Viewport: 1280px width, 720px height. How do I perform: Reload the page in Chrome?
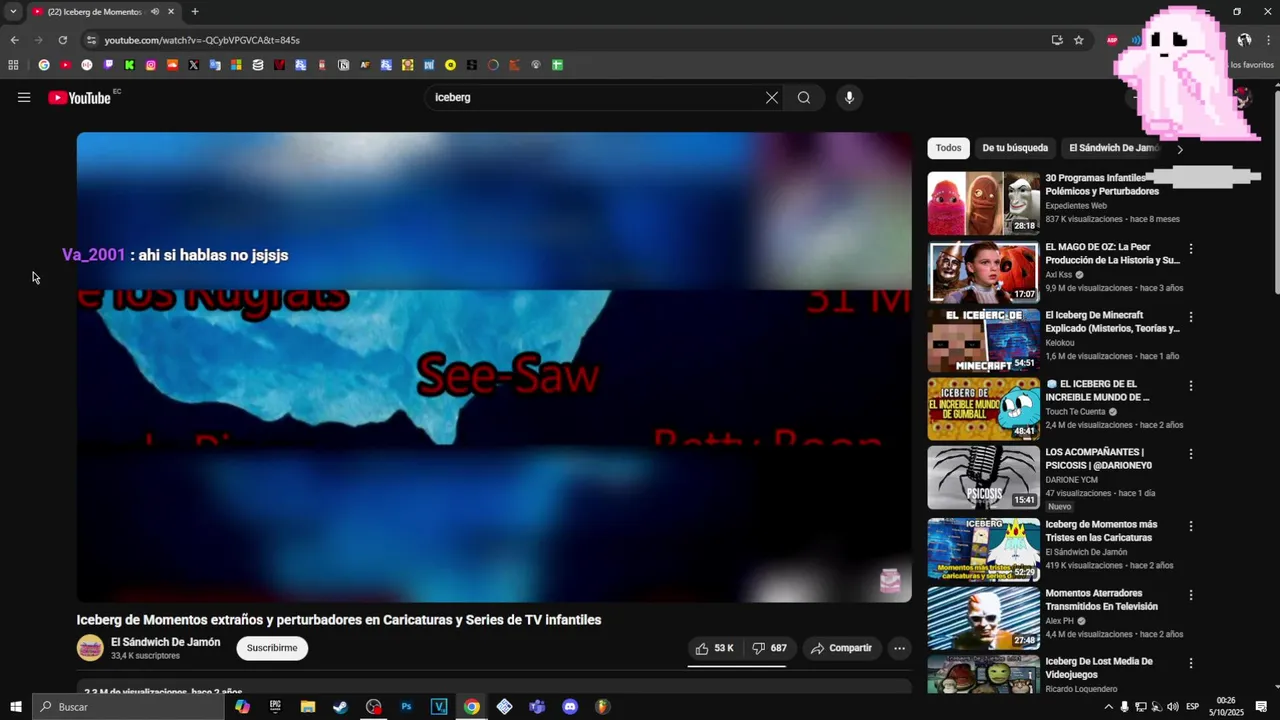click(62, 40)
